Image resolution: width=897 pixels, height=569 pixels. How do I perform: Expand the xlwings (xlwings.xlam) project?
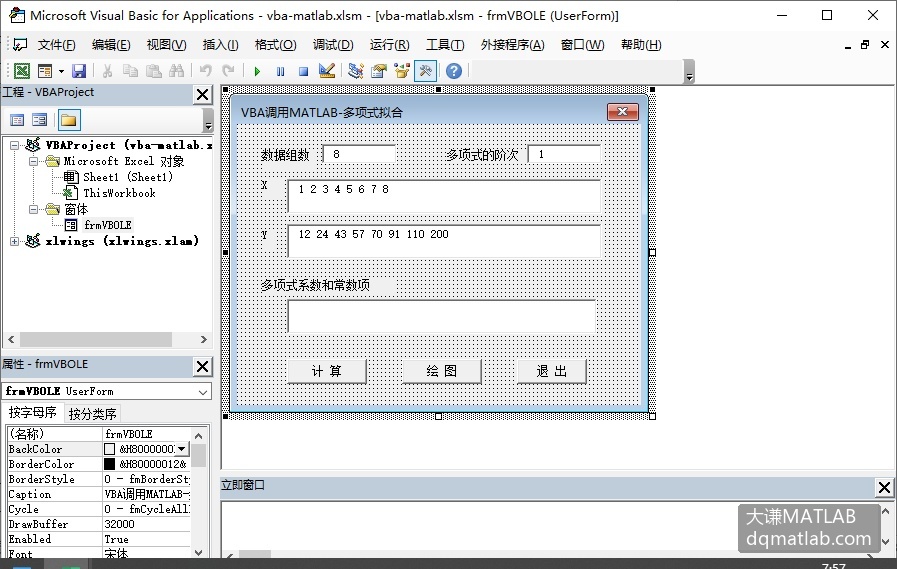click(15, 241)
